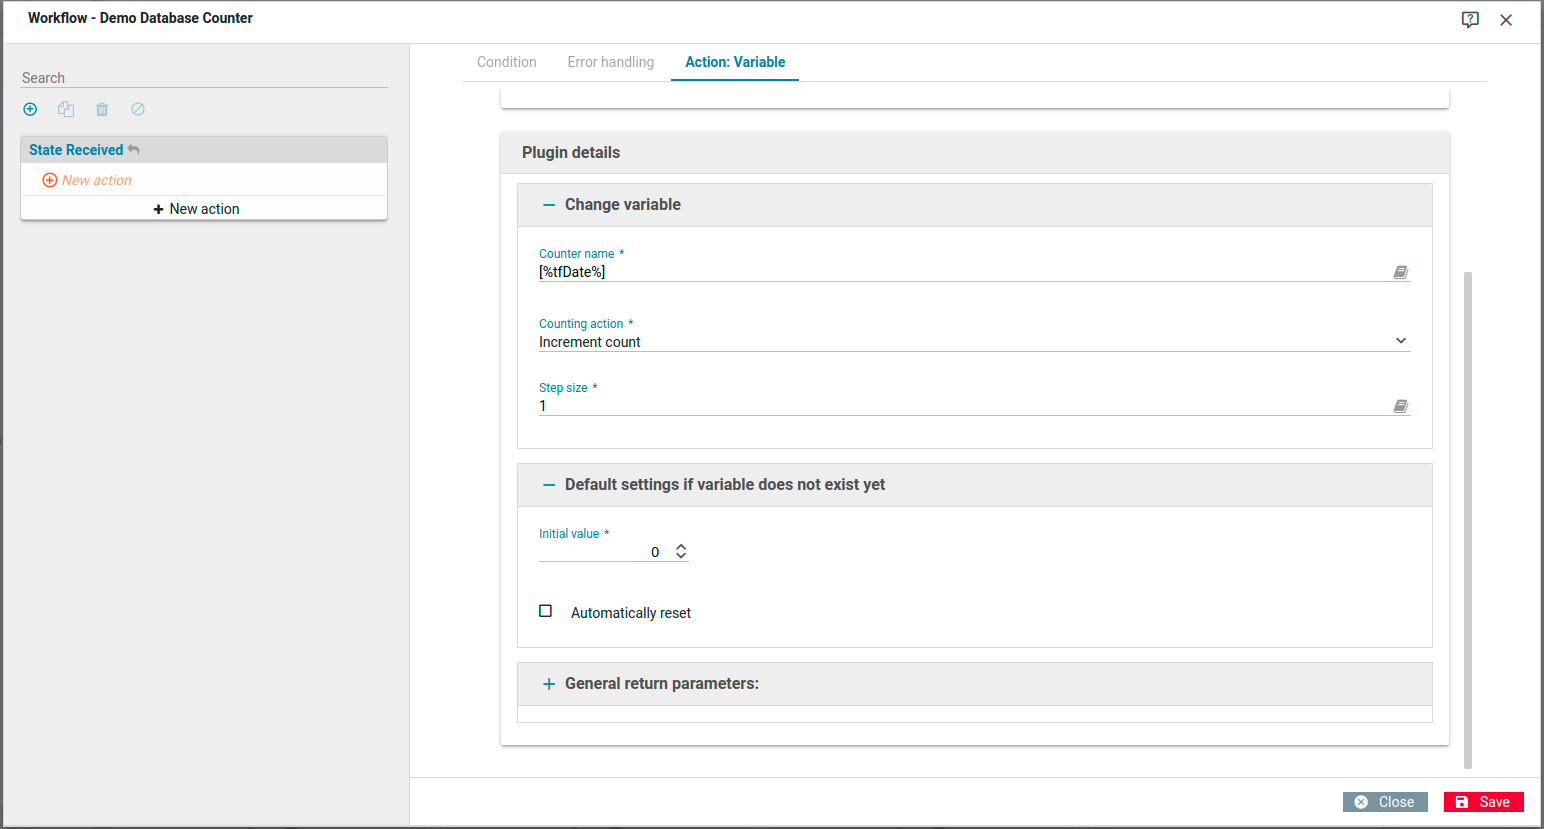Open variable picker for Counter name field

pyautogui.click(x=1400, y=272)
